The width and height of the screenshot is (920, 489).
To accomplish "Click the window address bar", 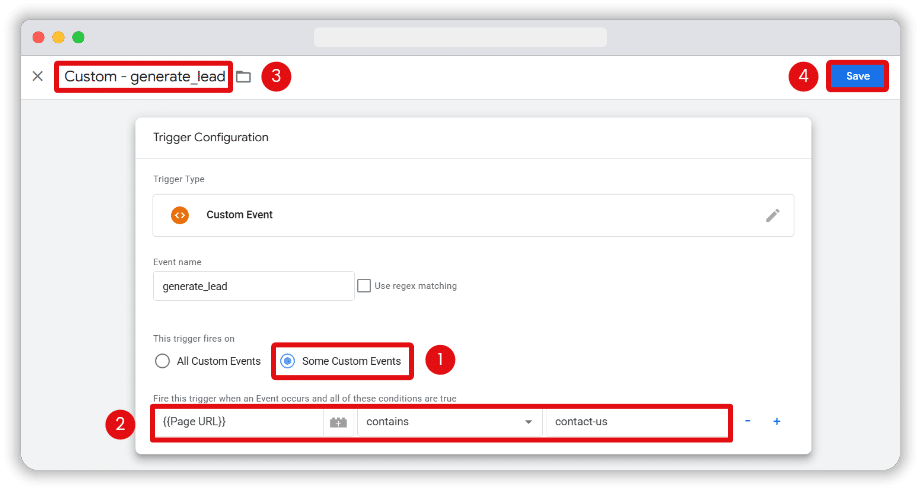I will click(460, 38).
